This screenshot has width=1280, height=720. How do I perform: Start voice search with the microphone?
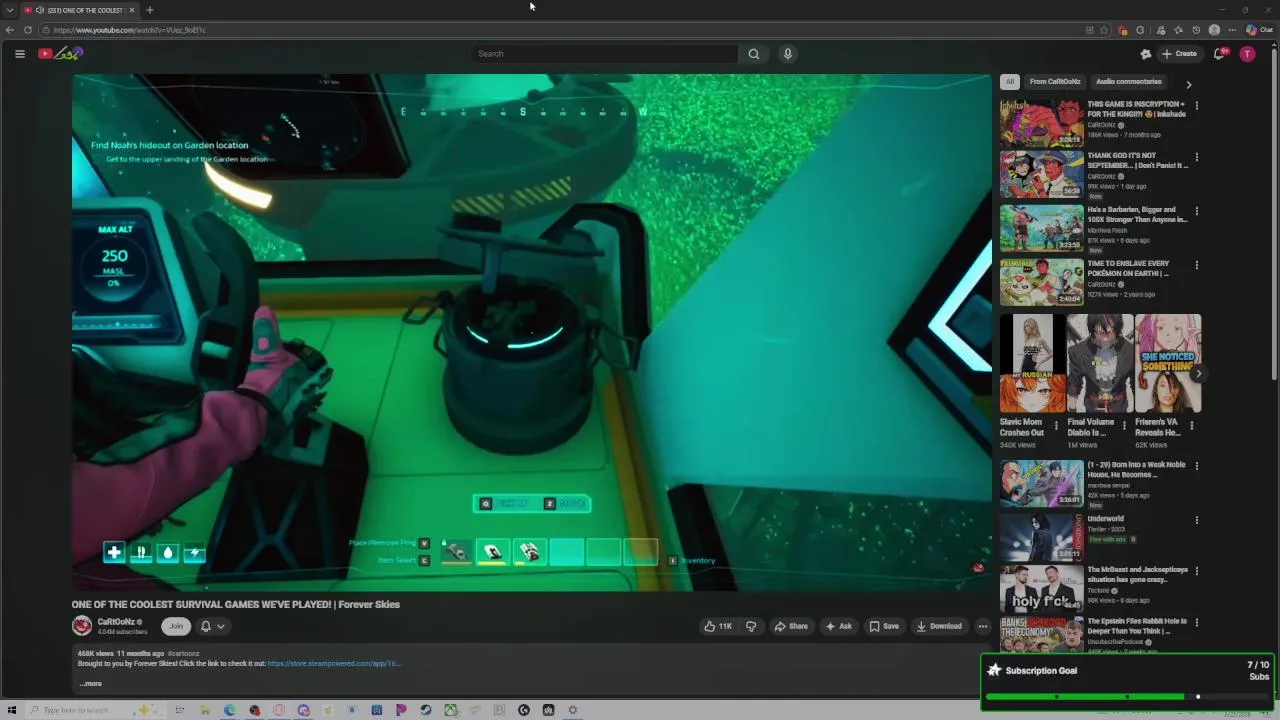(x=788, y=54)
